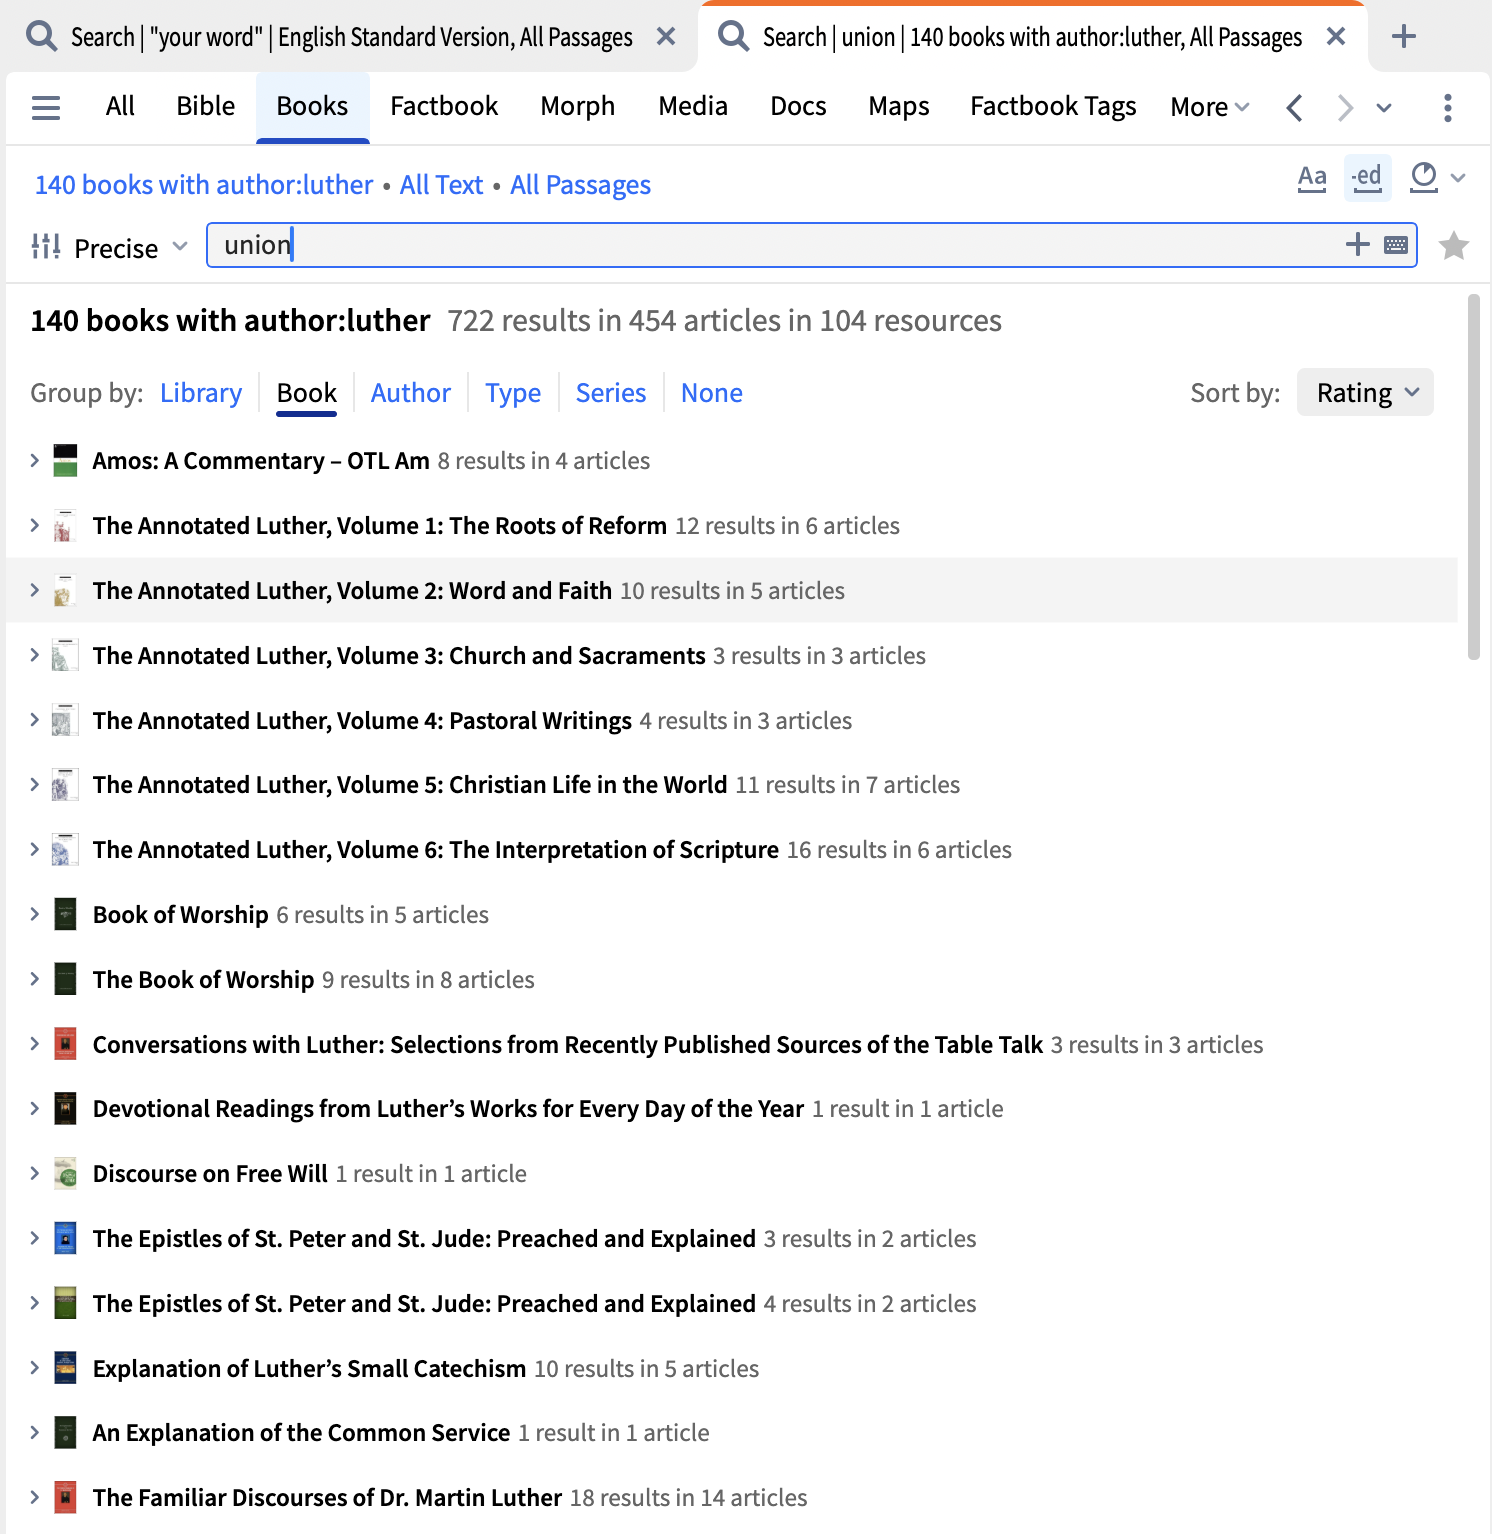Expand Annotated Luther Volume 2 results
This screenshot has width=1492, height=1534.
35,590
